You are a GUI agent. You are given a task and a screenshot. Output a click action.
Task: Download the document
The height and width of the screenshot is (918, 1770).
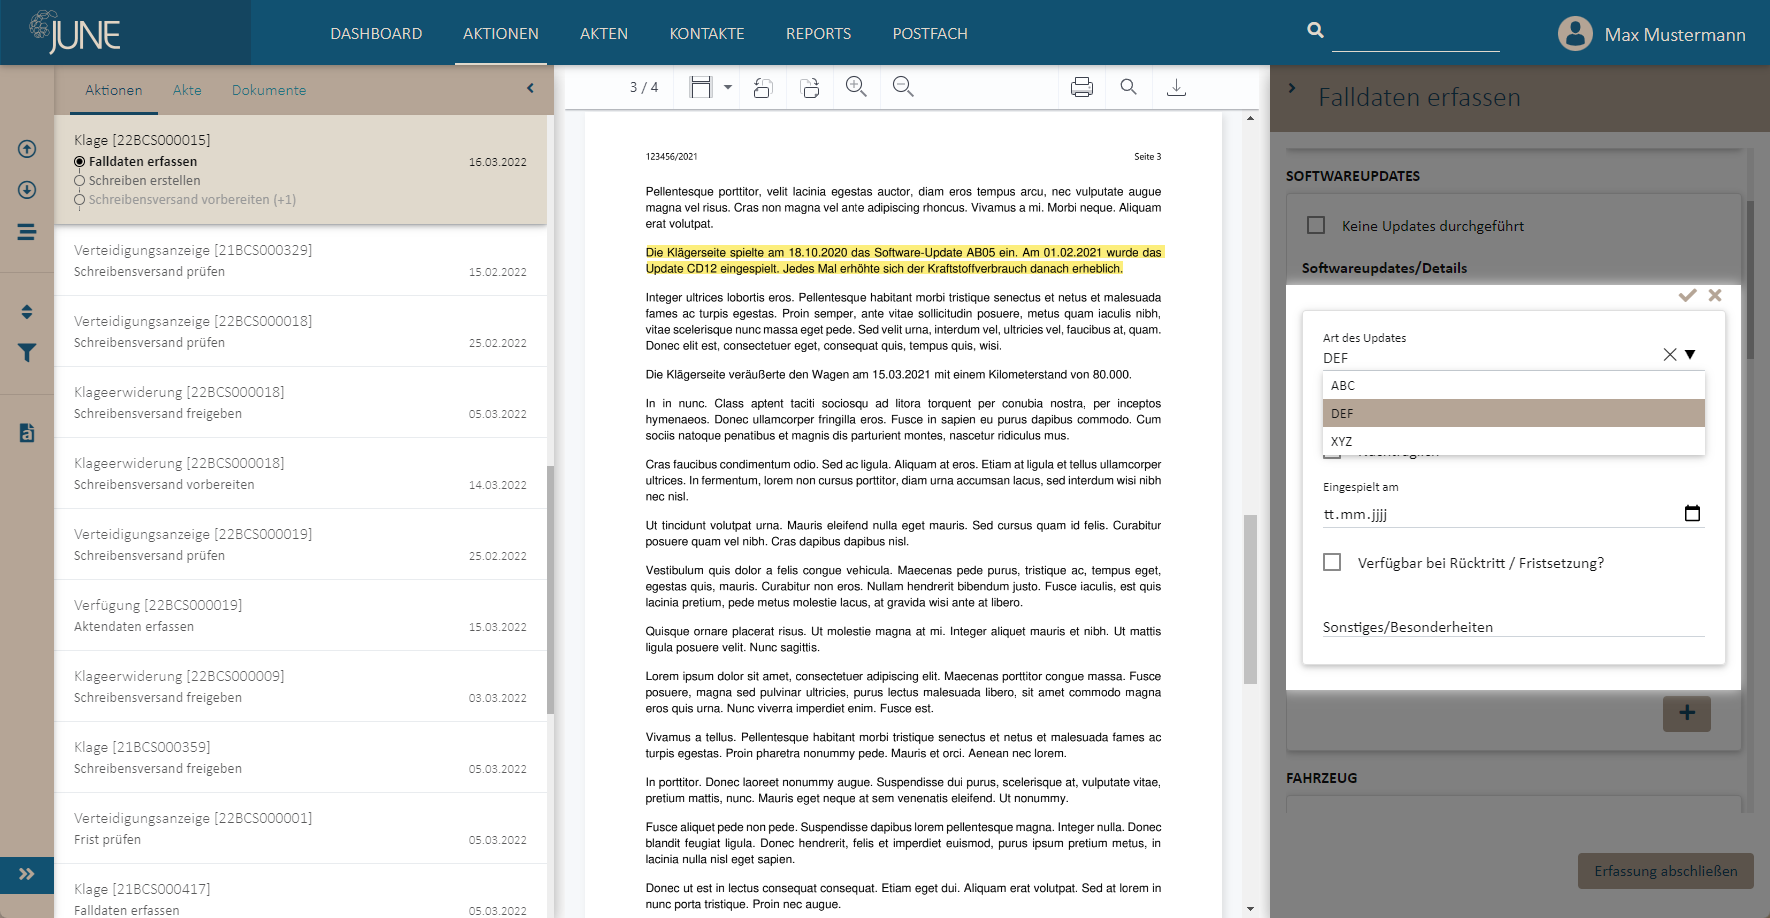pos(1177,87)
